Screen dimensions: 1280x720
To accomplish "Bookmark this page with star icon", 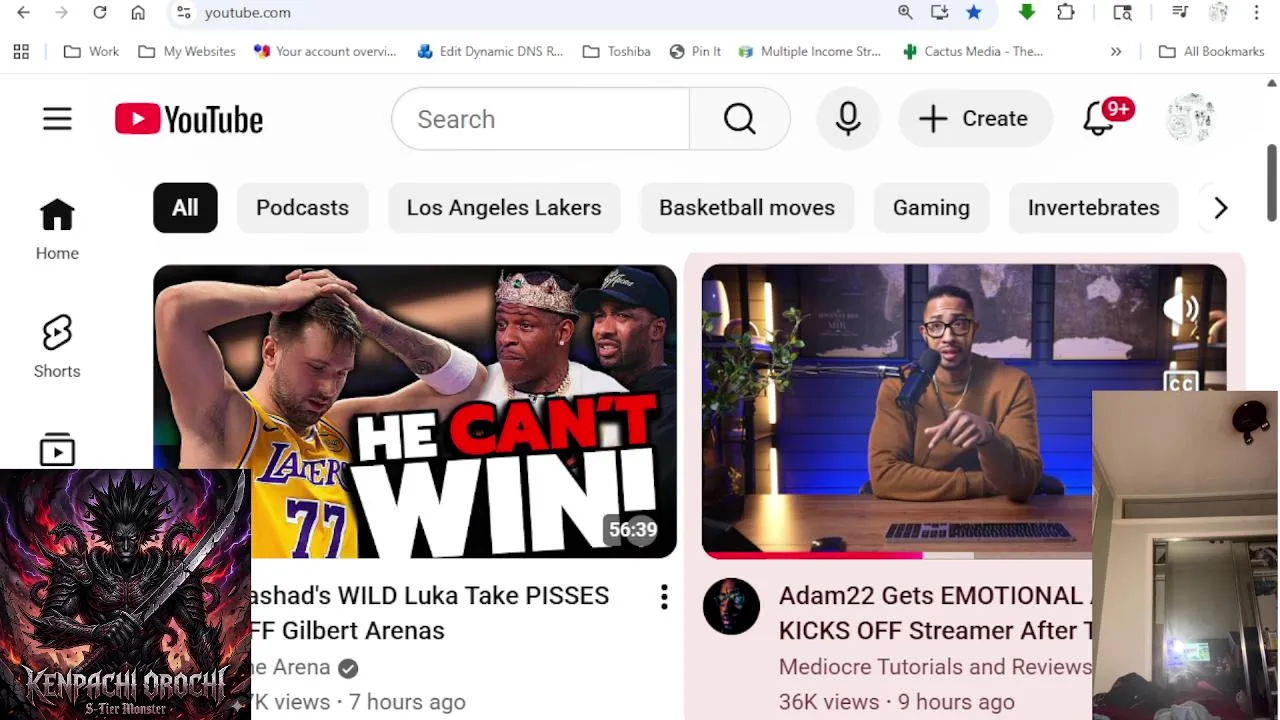I will (x=974, y=12).
